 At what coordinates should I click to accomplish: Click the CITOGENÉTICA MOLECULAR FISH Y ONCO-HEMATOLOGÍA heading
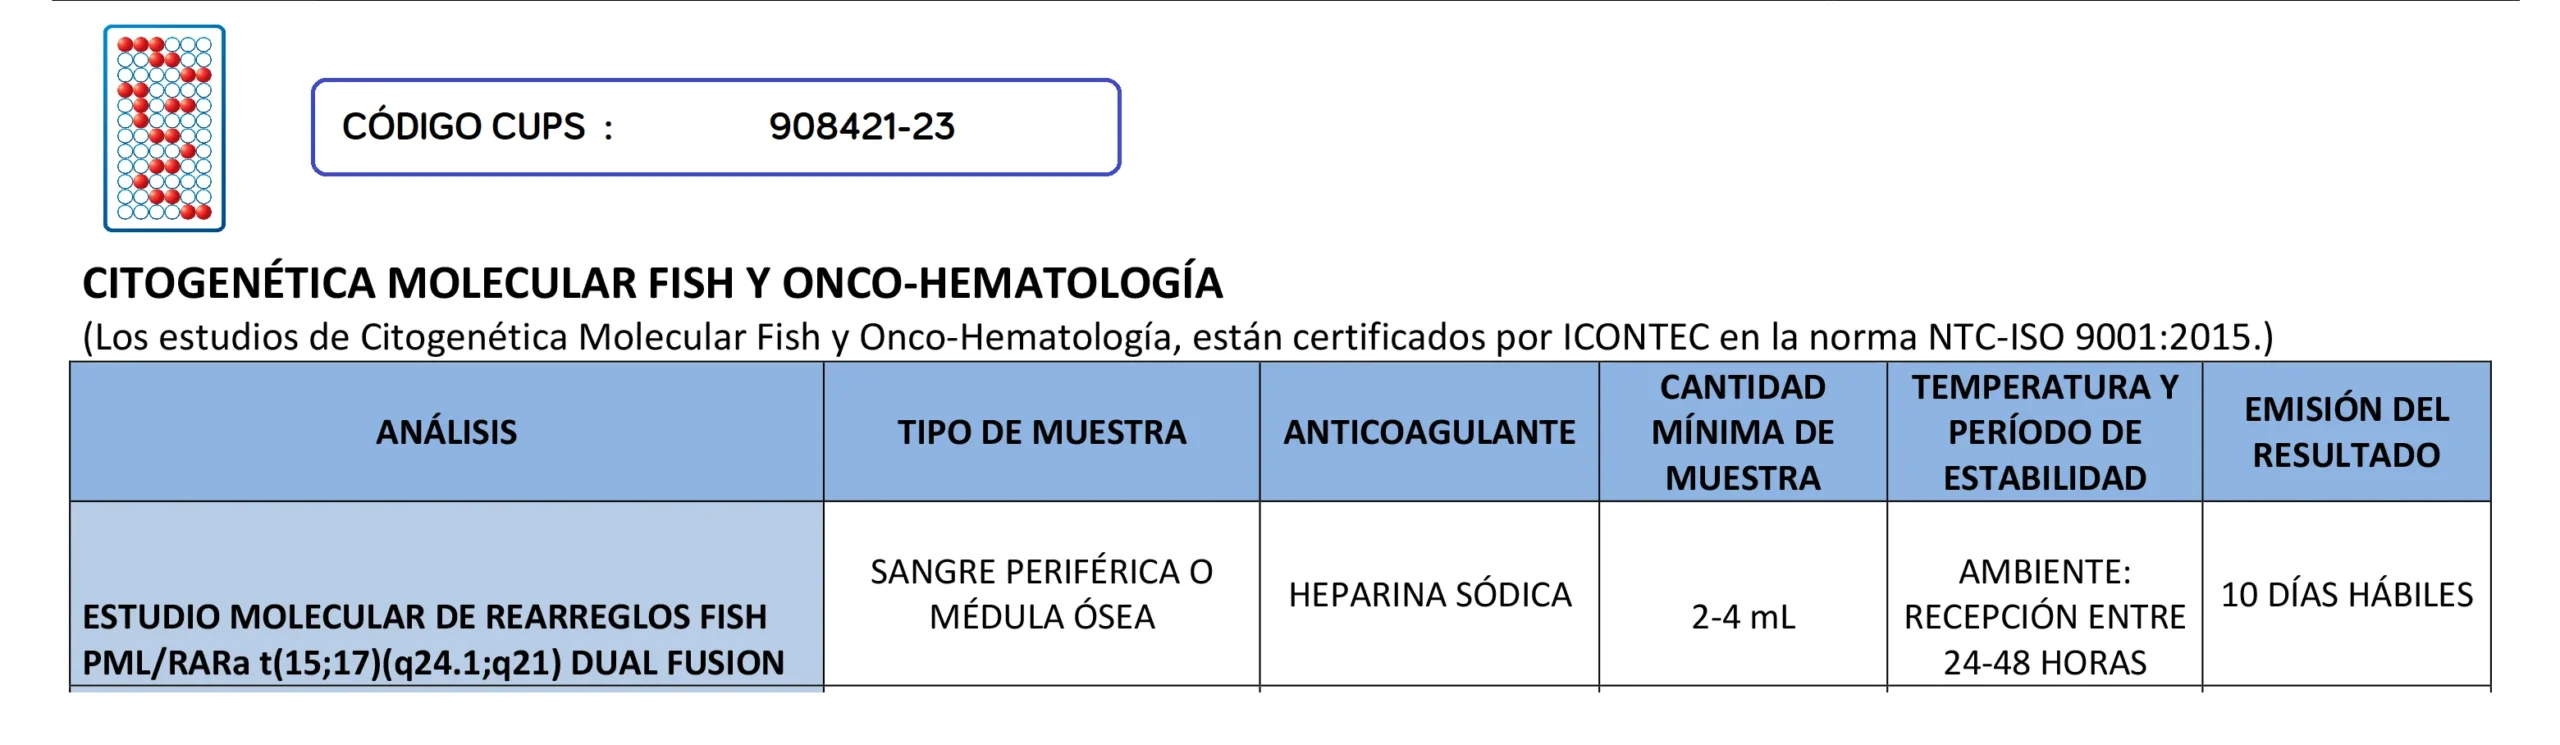[652, 283]
